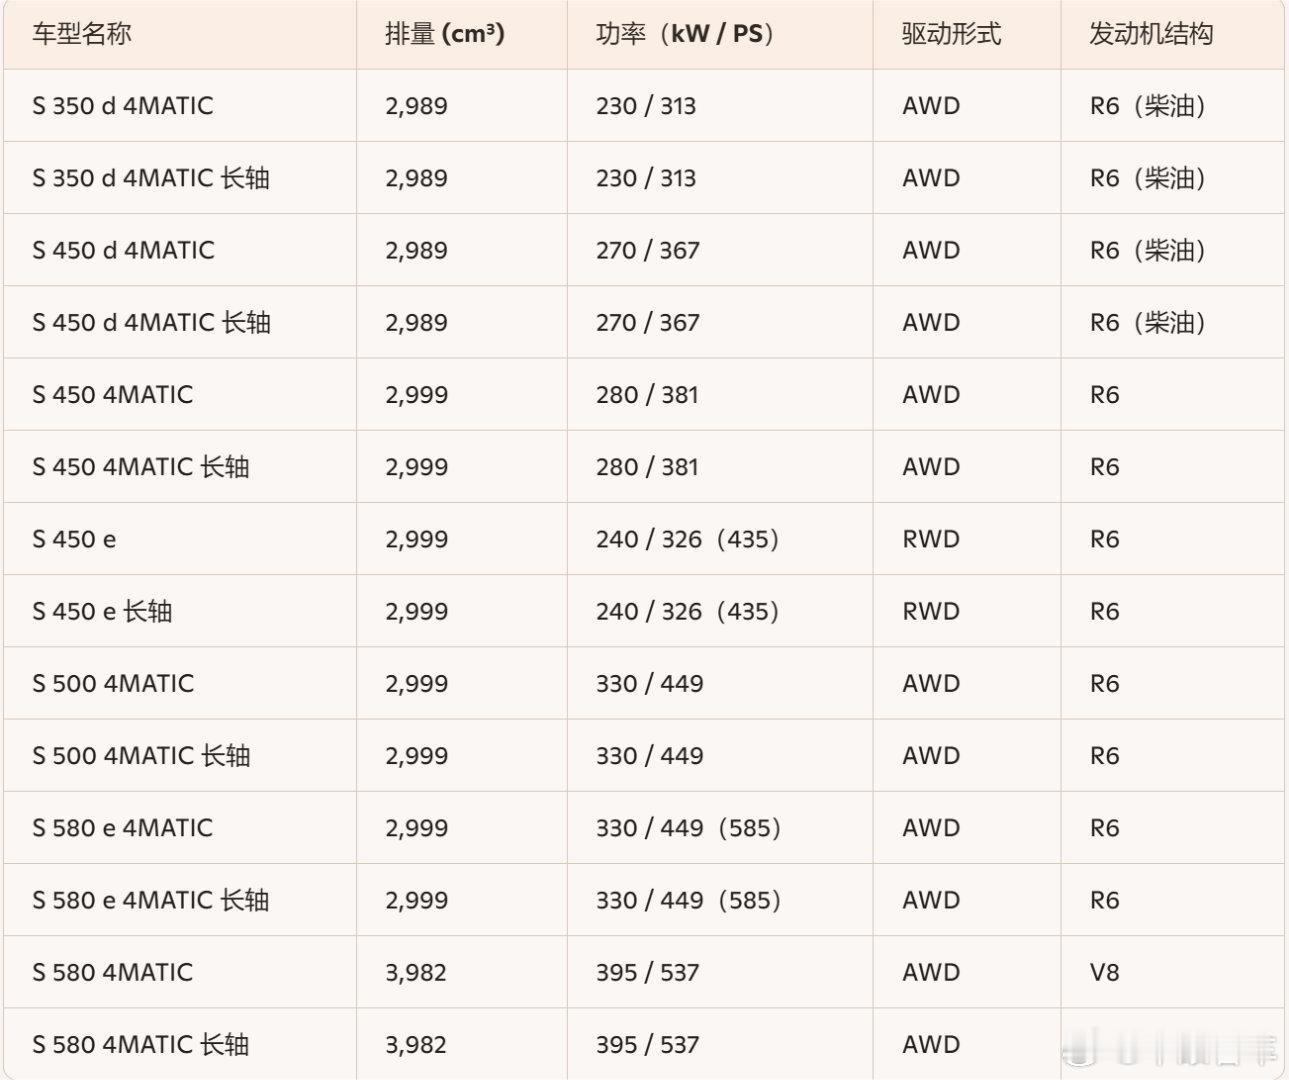Click power 330 / 449 (585) in S 580 e 4MATIC 长轴 row
1289x1080 pixels.
(x=689, y=900)
